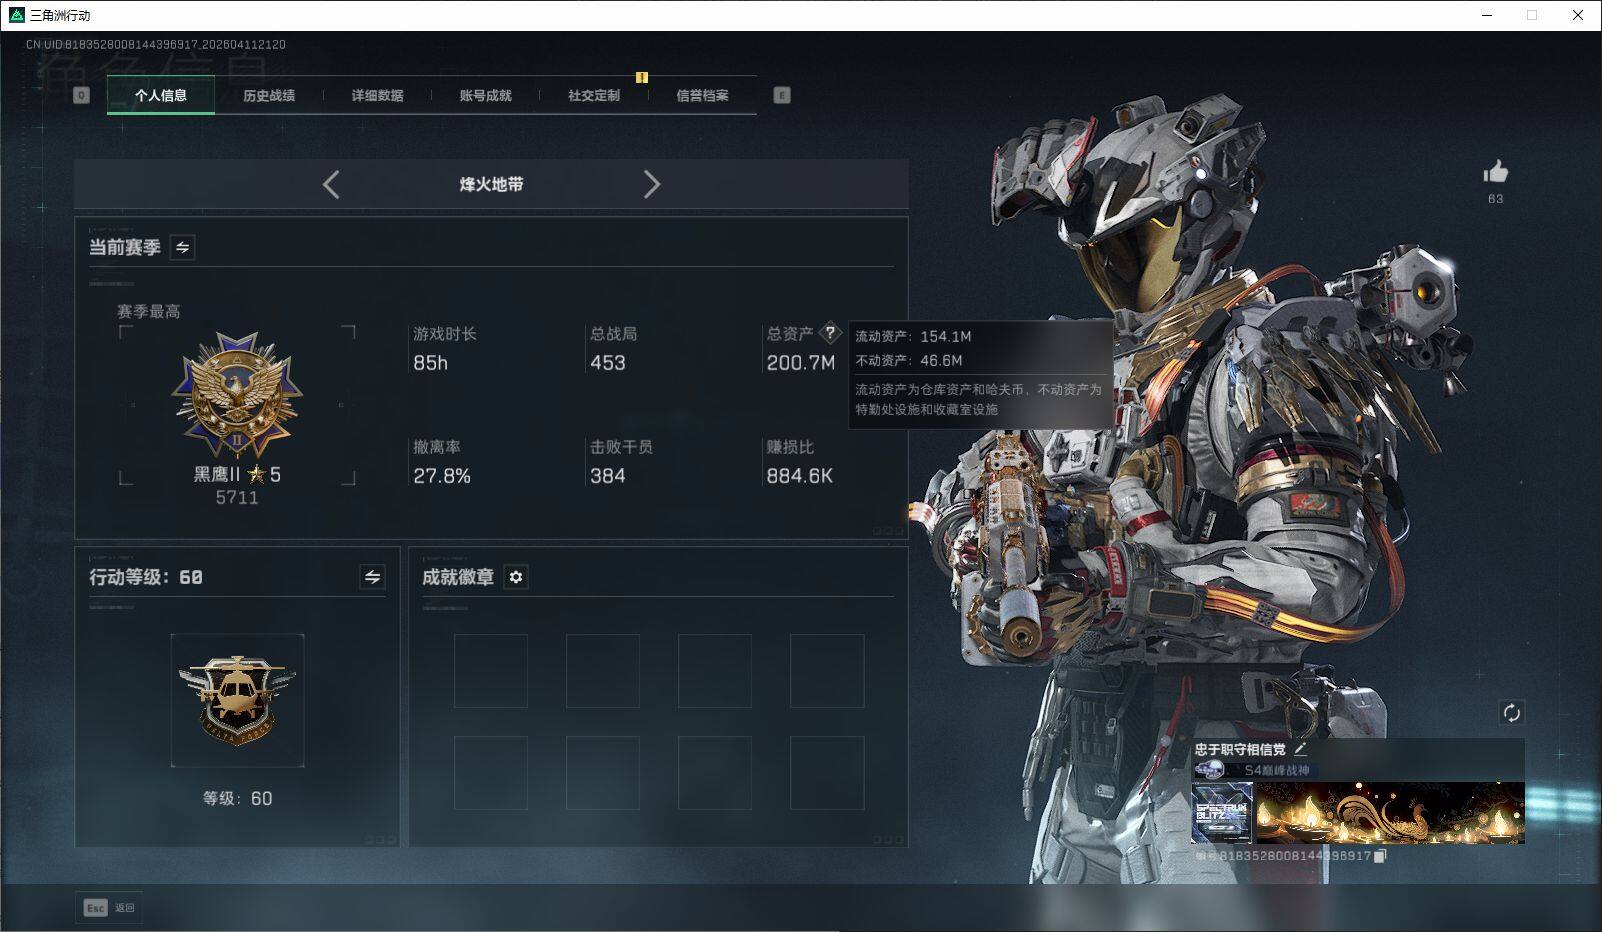Screen dimensions: 1602x932
Task: Click the 黑鹰II rank badge emblem
Action: click(x=237, y=396)
